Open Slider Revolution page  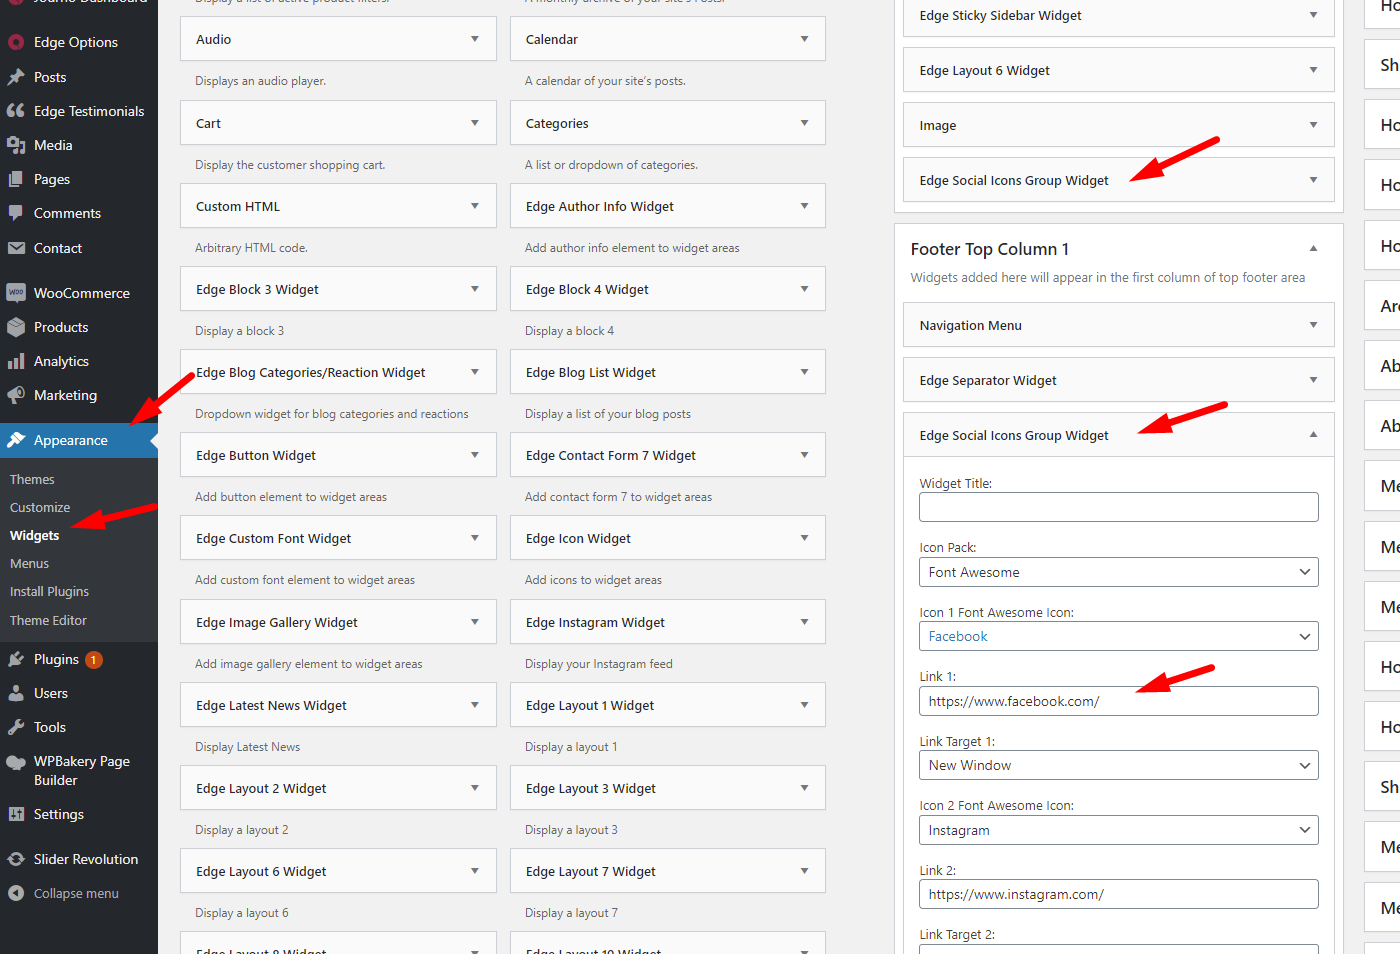click(x=86, y=859)
